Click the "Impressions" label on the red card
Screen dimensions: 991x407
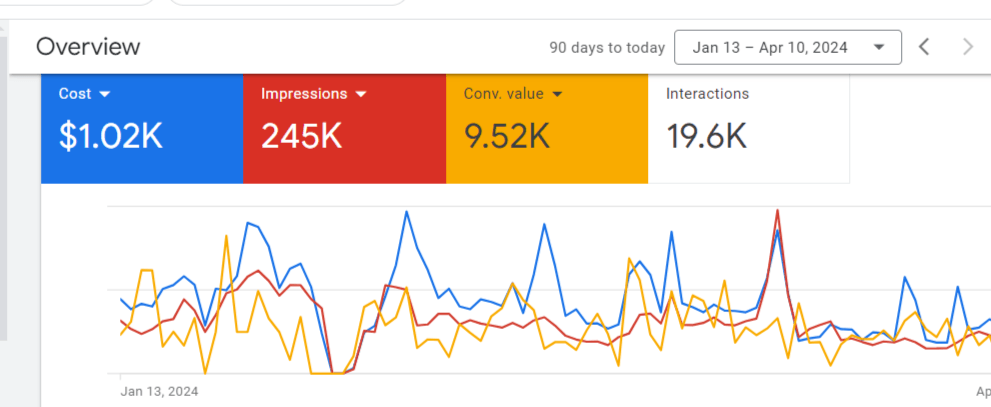[304, 94]
